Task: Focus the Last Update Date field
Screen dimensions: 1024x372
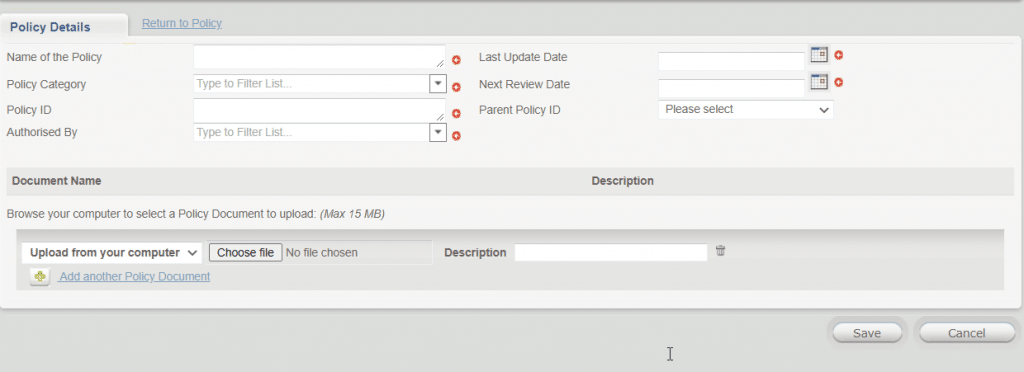Action: [731, 61]
